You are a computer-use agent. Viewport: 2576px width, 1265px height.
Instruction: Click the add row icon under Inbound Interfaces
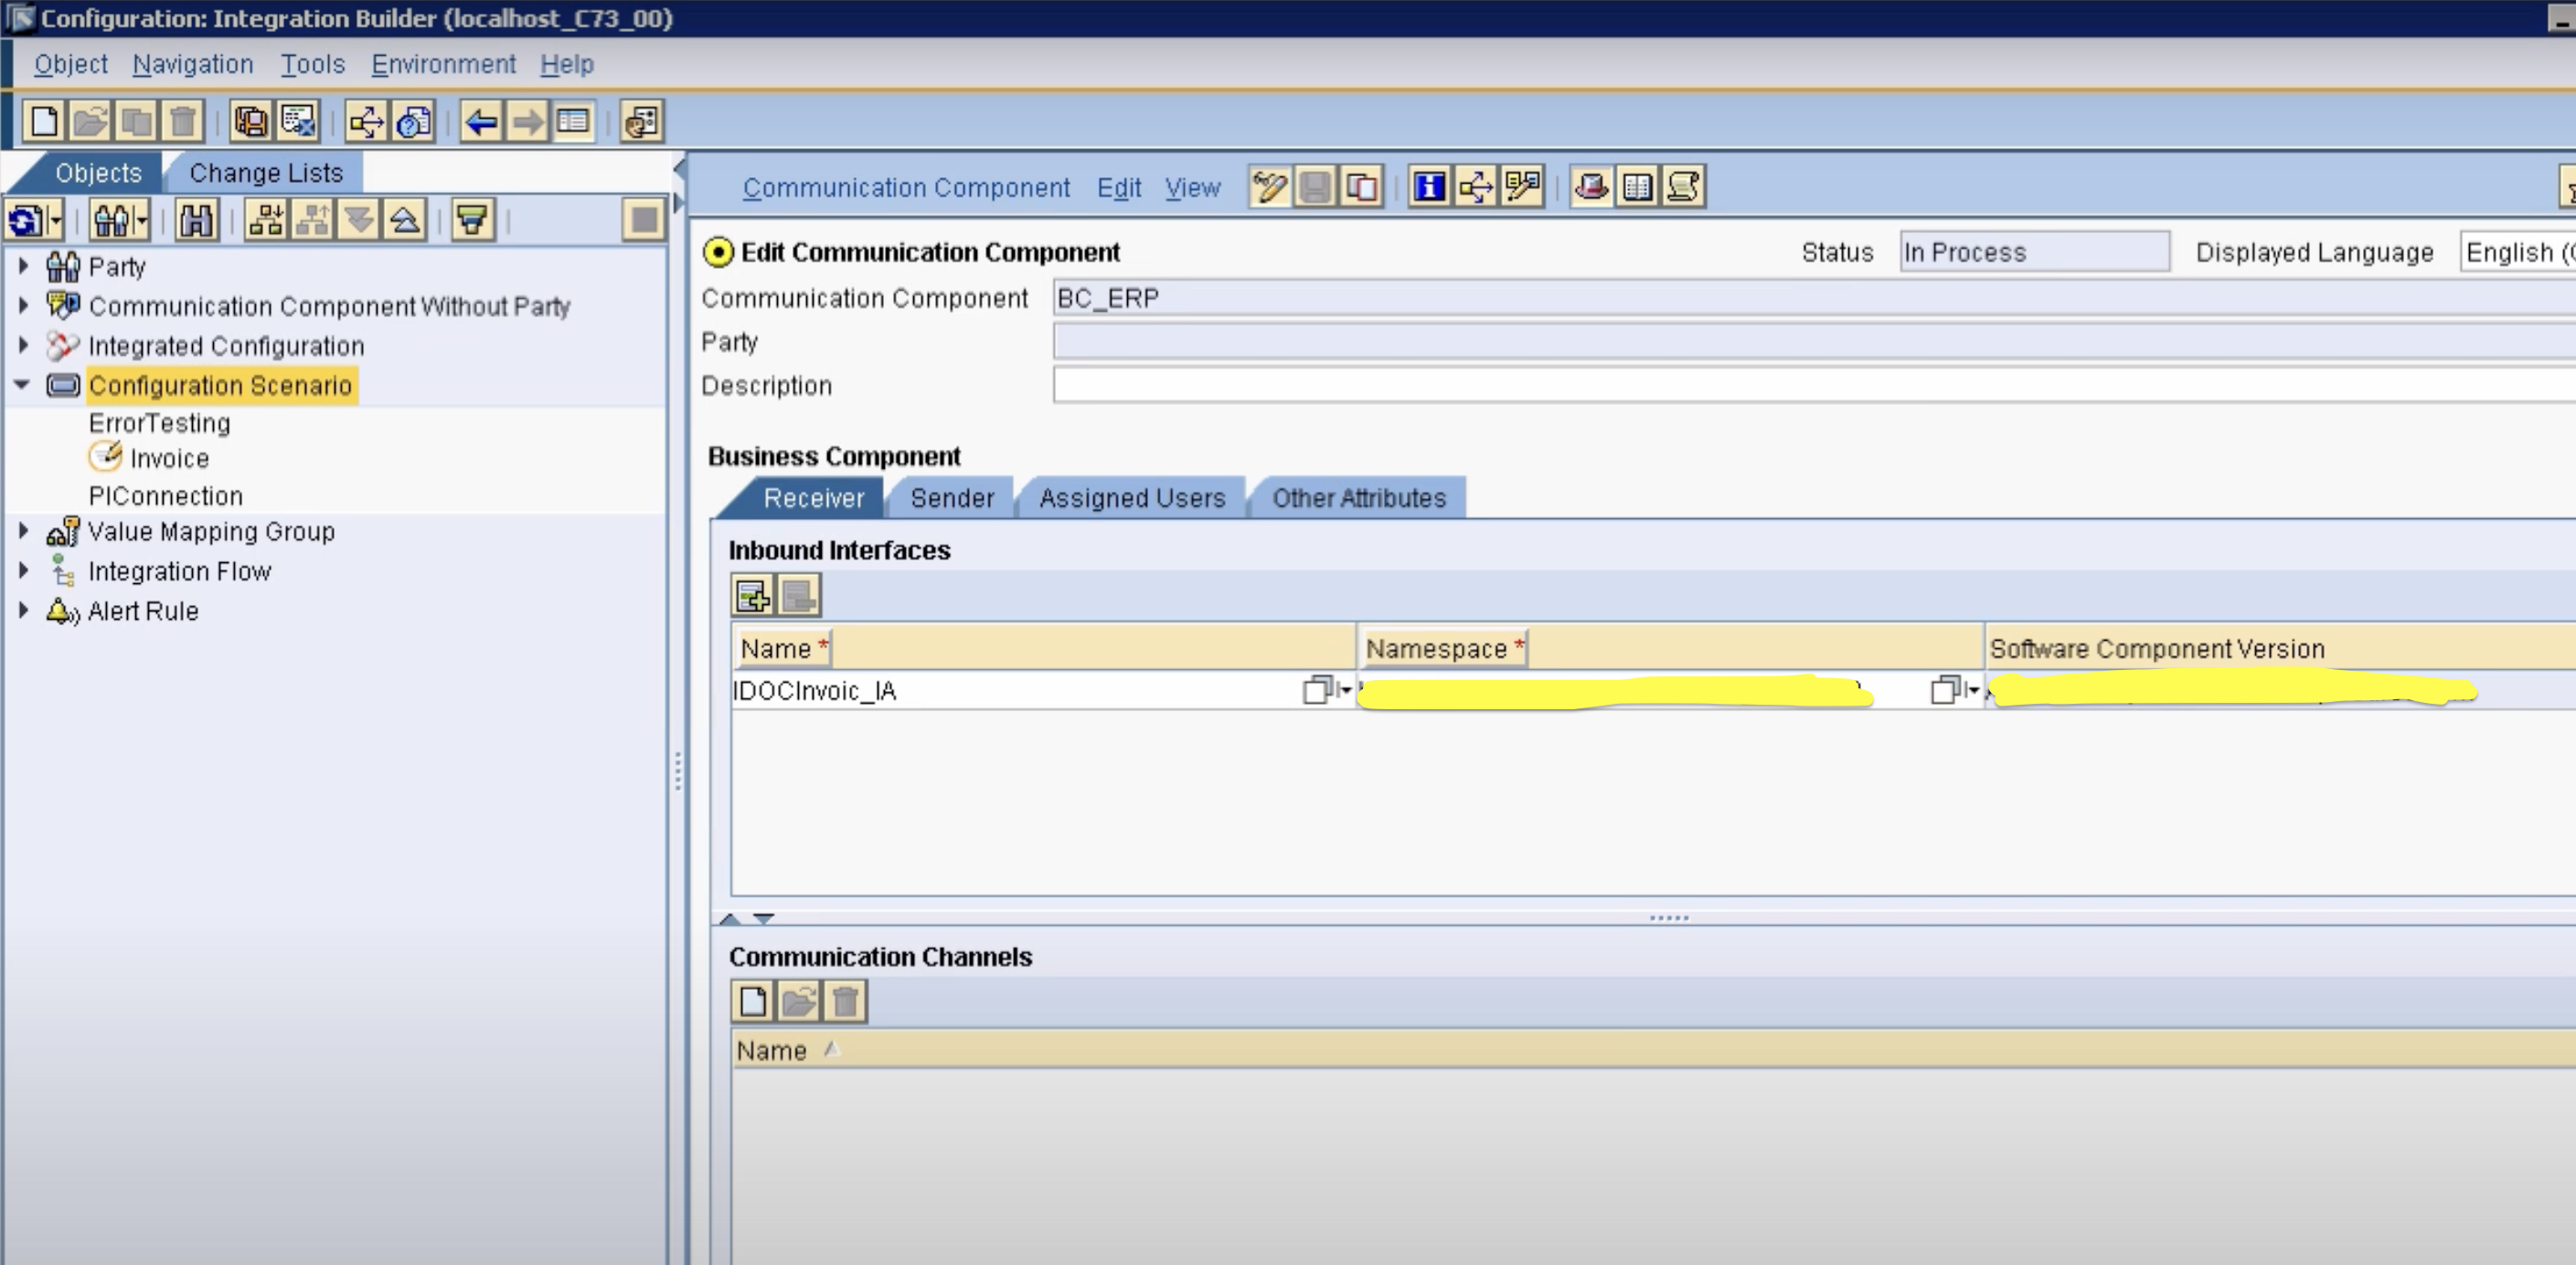click(752, 595)
